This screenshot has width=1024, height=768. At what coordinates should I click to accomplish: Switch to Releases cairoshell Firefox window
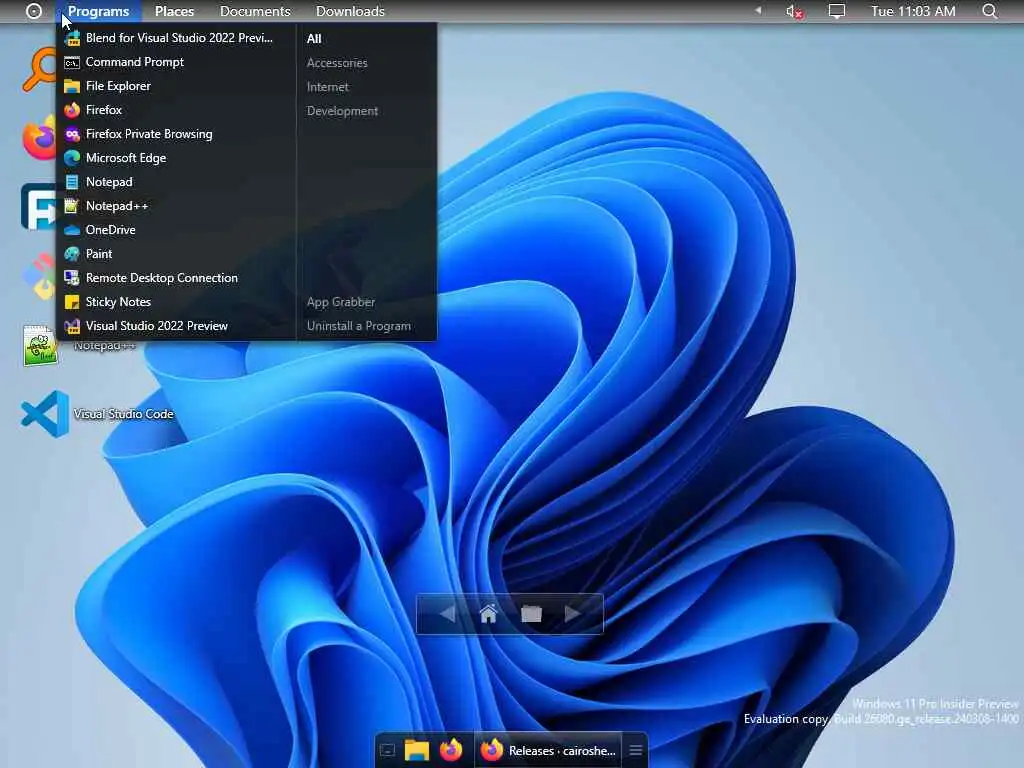tap(549, 751)
